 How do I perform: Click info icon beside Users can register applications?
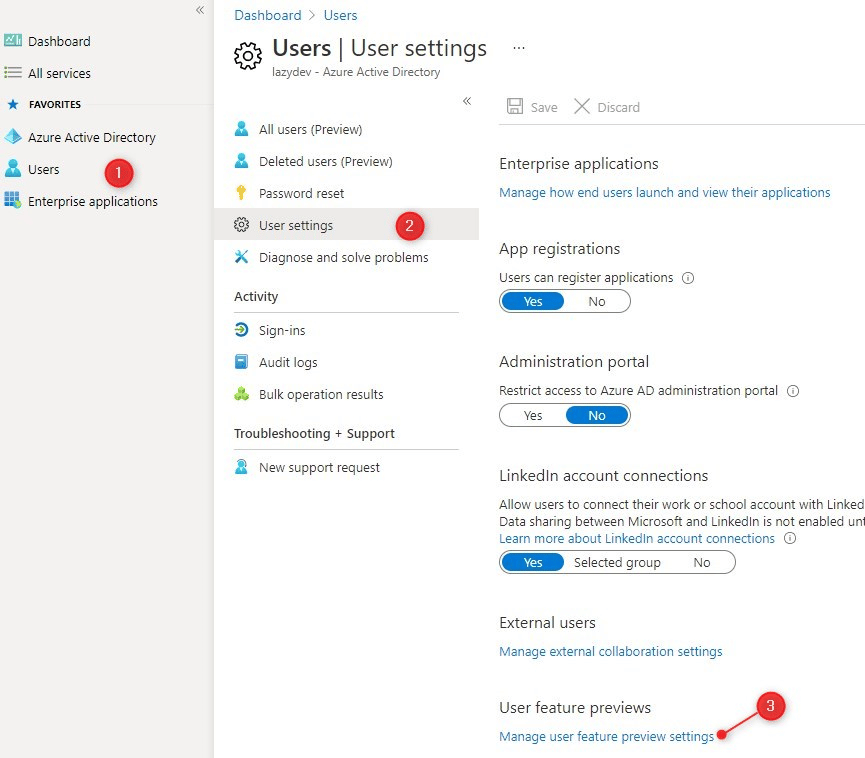point(688,278)
